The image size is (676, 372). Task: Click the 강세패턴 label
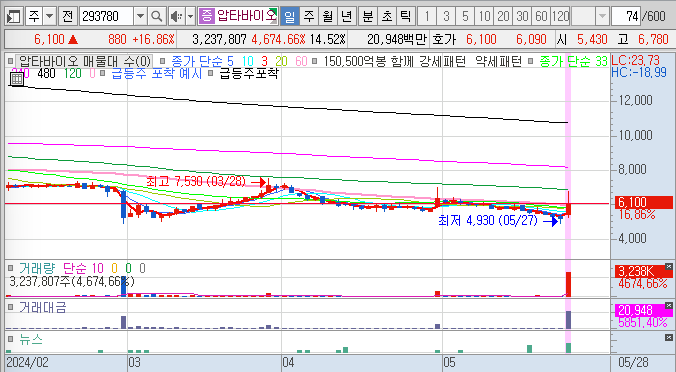tap(442, 61)
